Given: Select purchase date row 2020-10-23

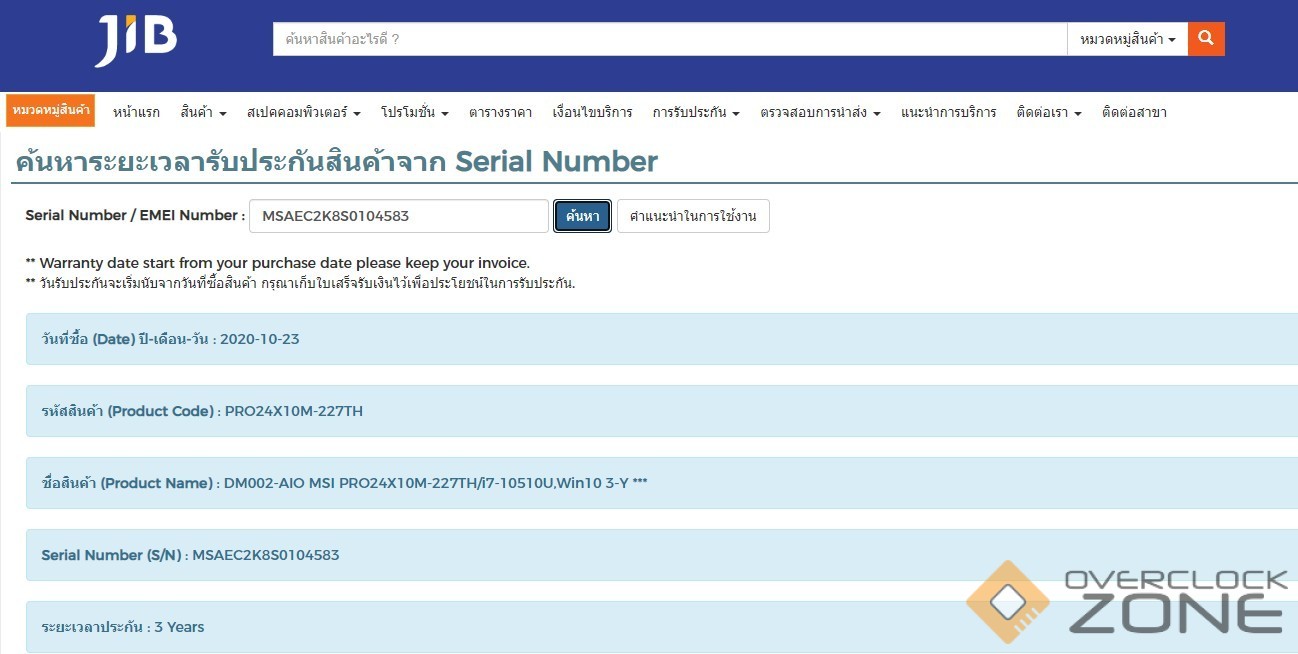Looking at the screenshot, I should 662,339.
